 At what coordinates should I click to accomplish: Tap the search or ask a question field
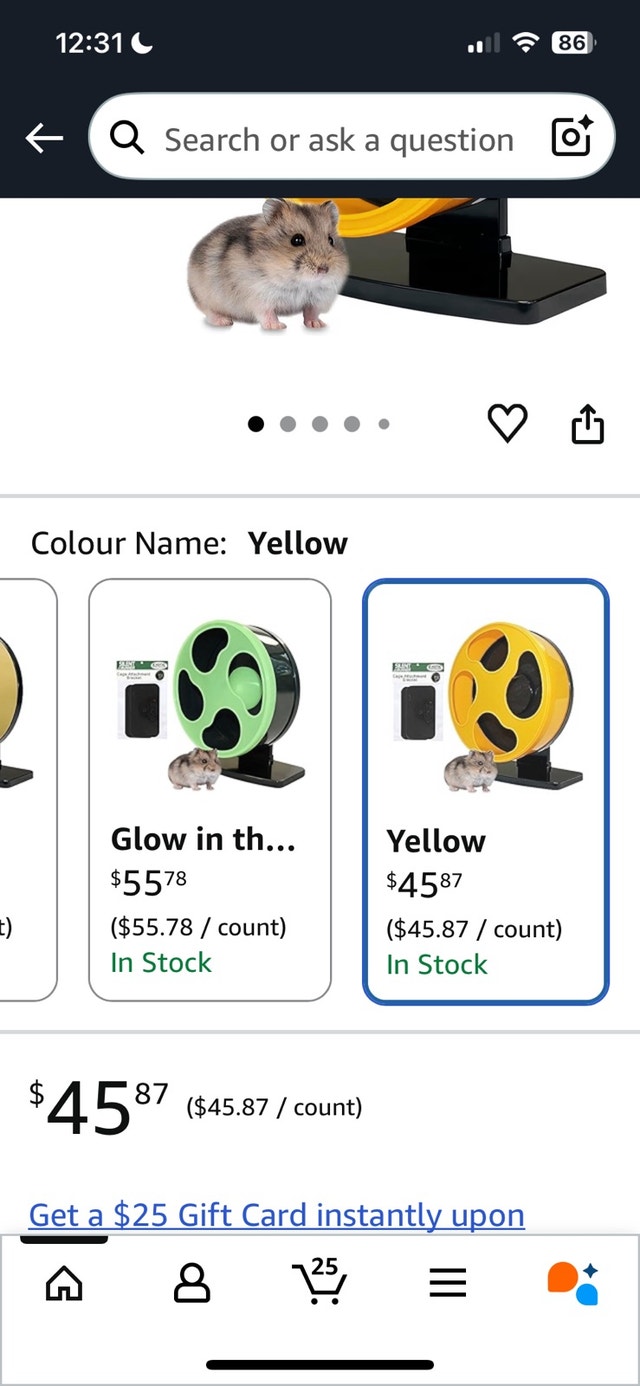338,140
